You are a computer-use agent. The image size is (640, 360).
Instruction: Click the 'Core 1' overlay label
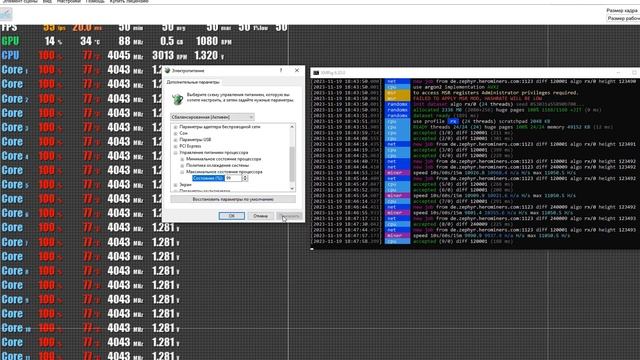point(15,70)
